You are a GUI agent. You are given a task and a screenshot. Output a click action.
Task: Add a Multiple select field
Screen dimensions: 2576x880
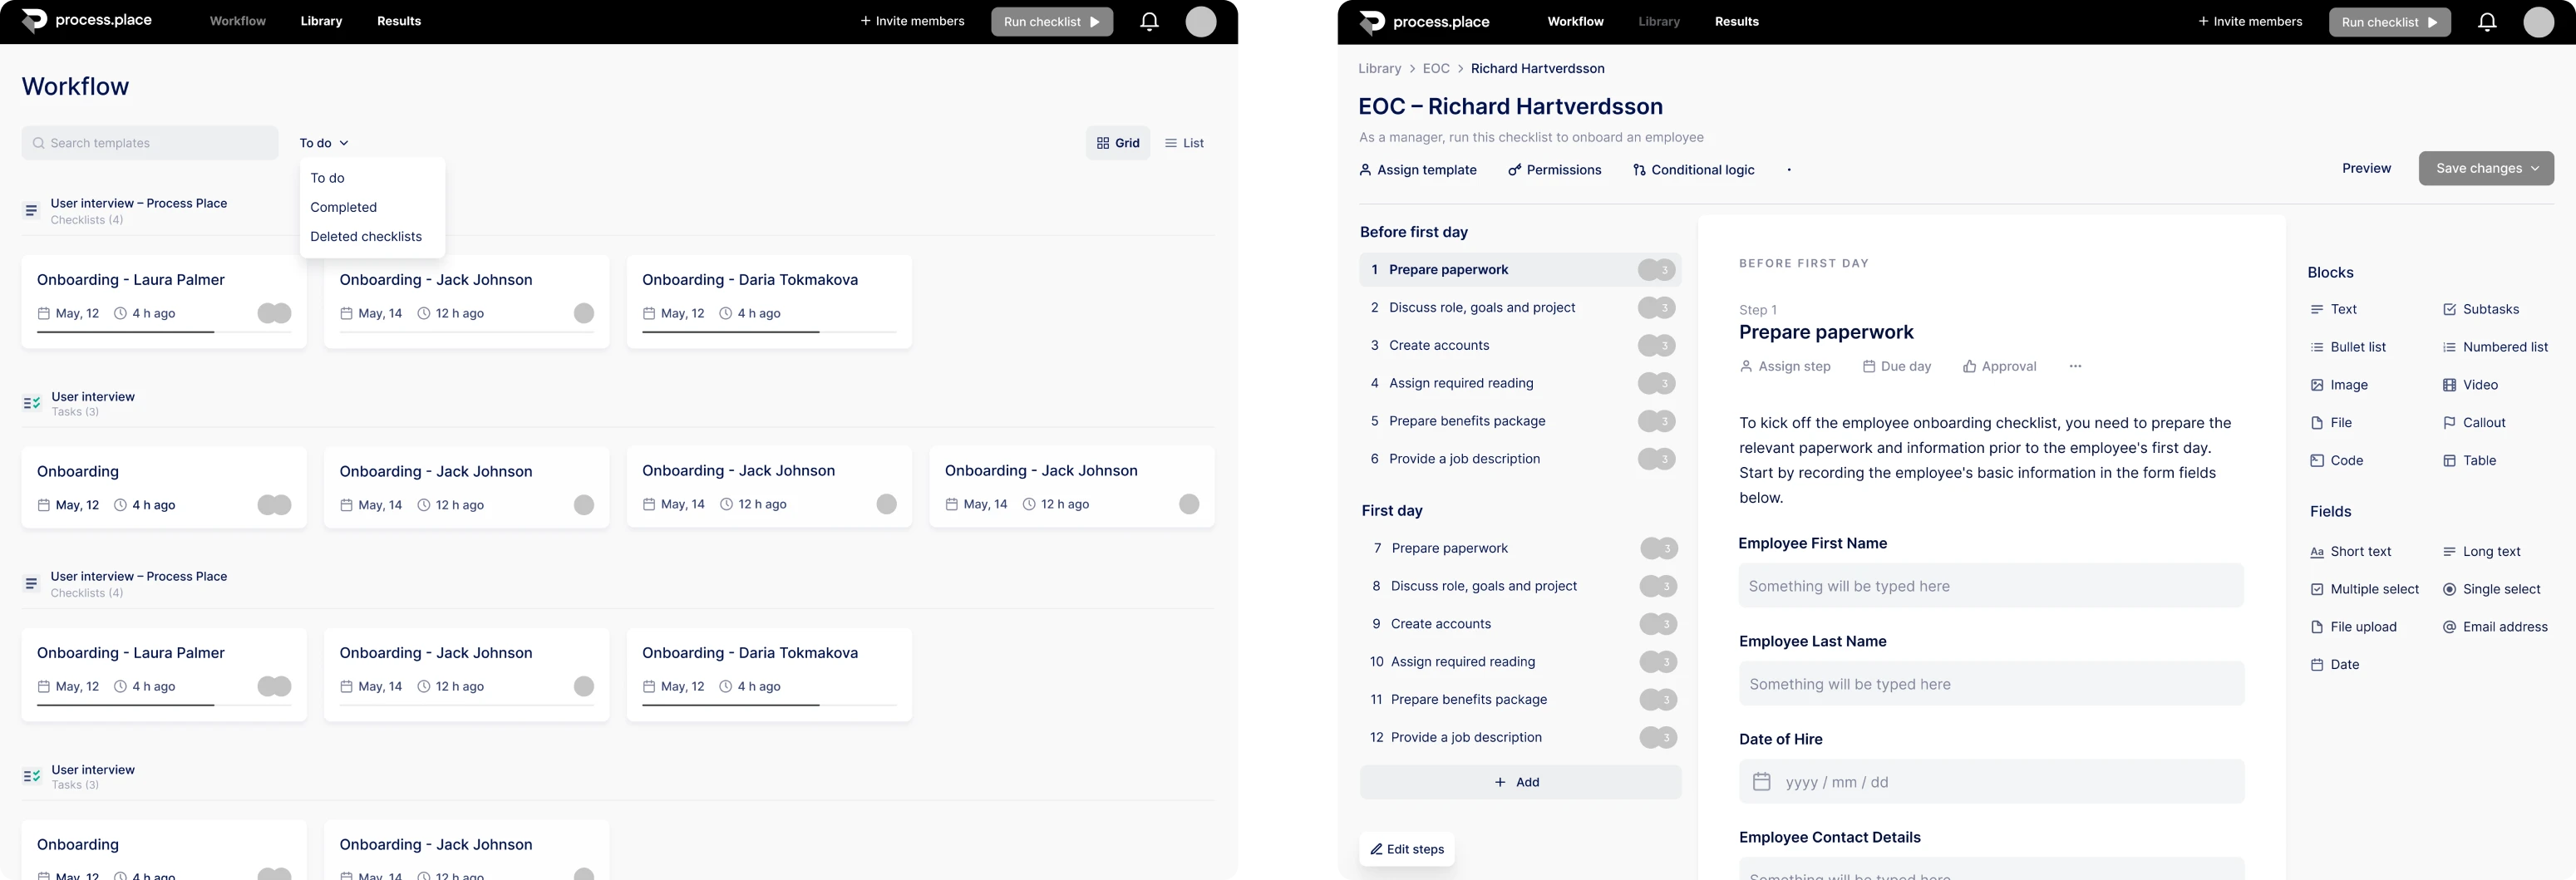tap(2364, 590)
